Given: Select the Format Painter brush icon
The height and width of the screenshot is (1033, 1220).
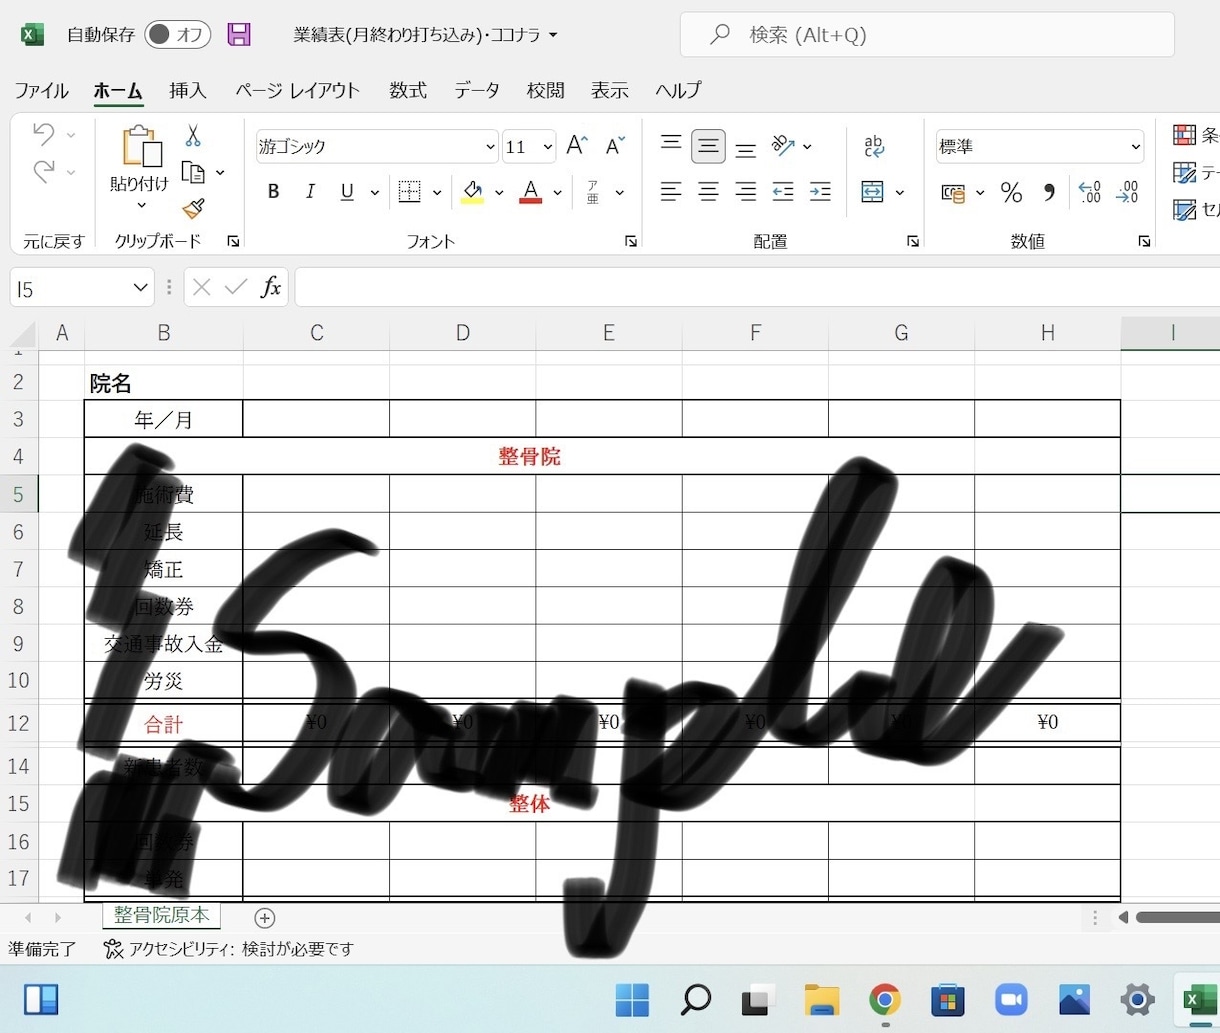Looking at the screenshot, I should point(193,209).
